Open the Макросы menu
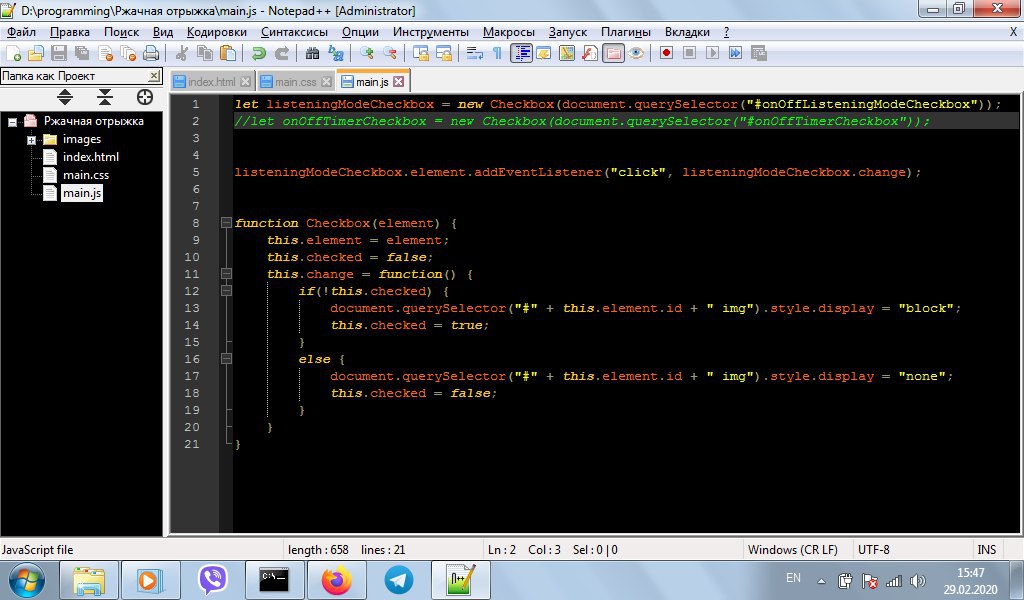Viewport: 1024px width, 600px height. click(x=509, y=32)
